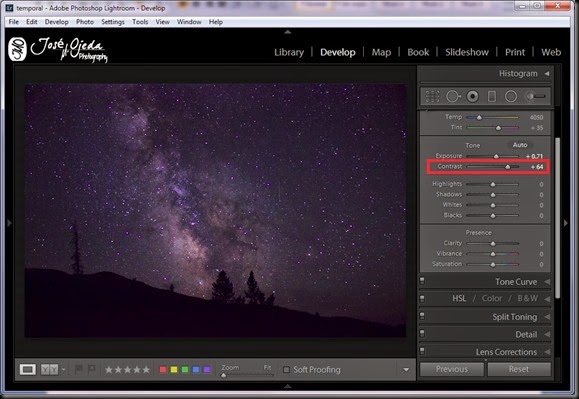Open the Settings menu
The height and width of the screenshot is (399, 579).
113,22
